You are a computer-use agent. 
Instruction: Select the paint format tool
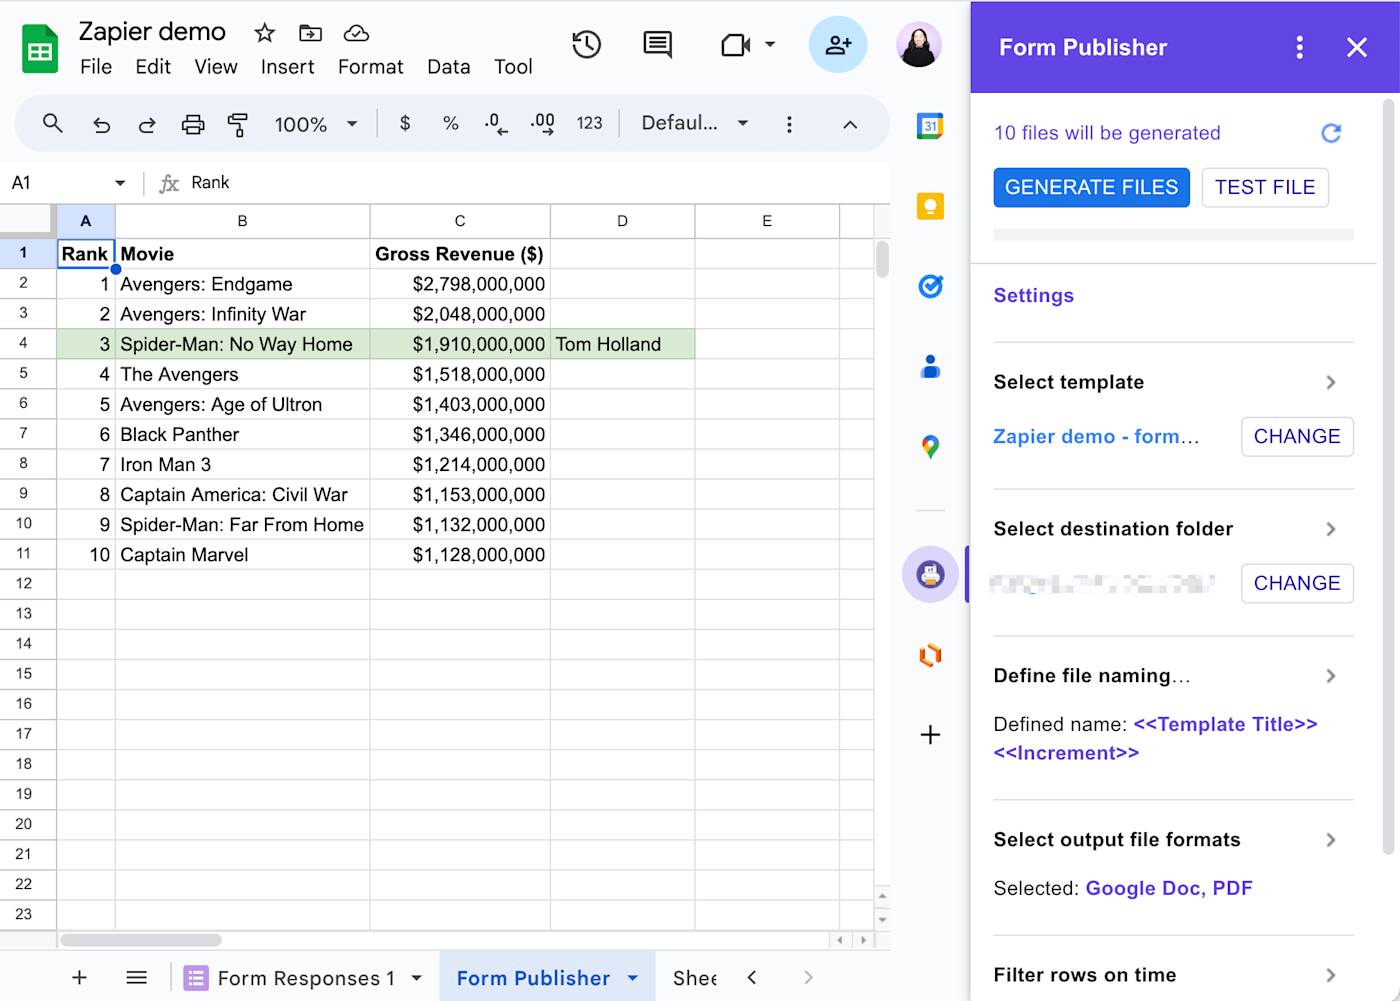pyautogui.click(x=238, y=125)
